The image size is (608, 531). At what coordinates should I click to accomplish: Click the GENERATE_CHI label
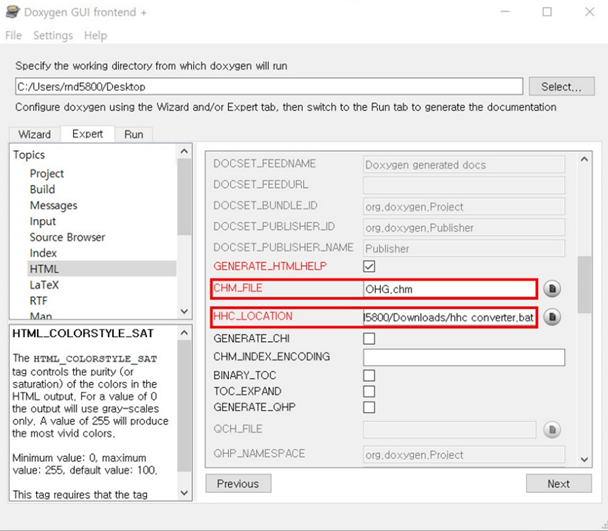coord(252,339)
